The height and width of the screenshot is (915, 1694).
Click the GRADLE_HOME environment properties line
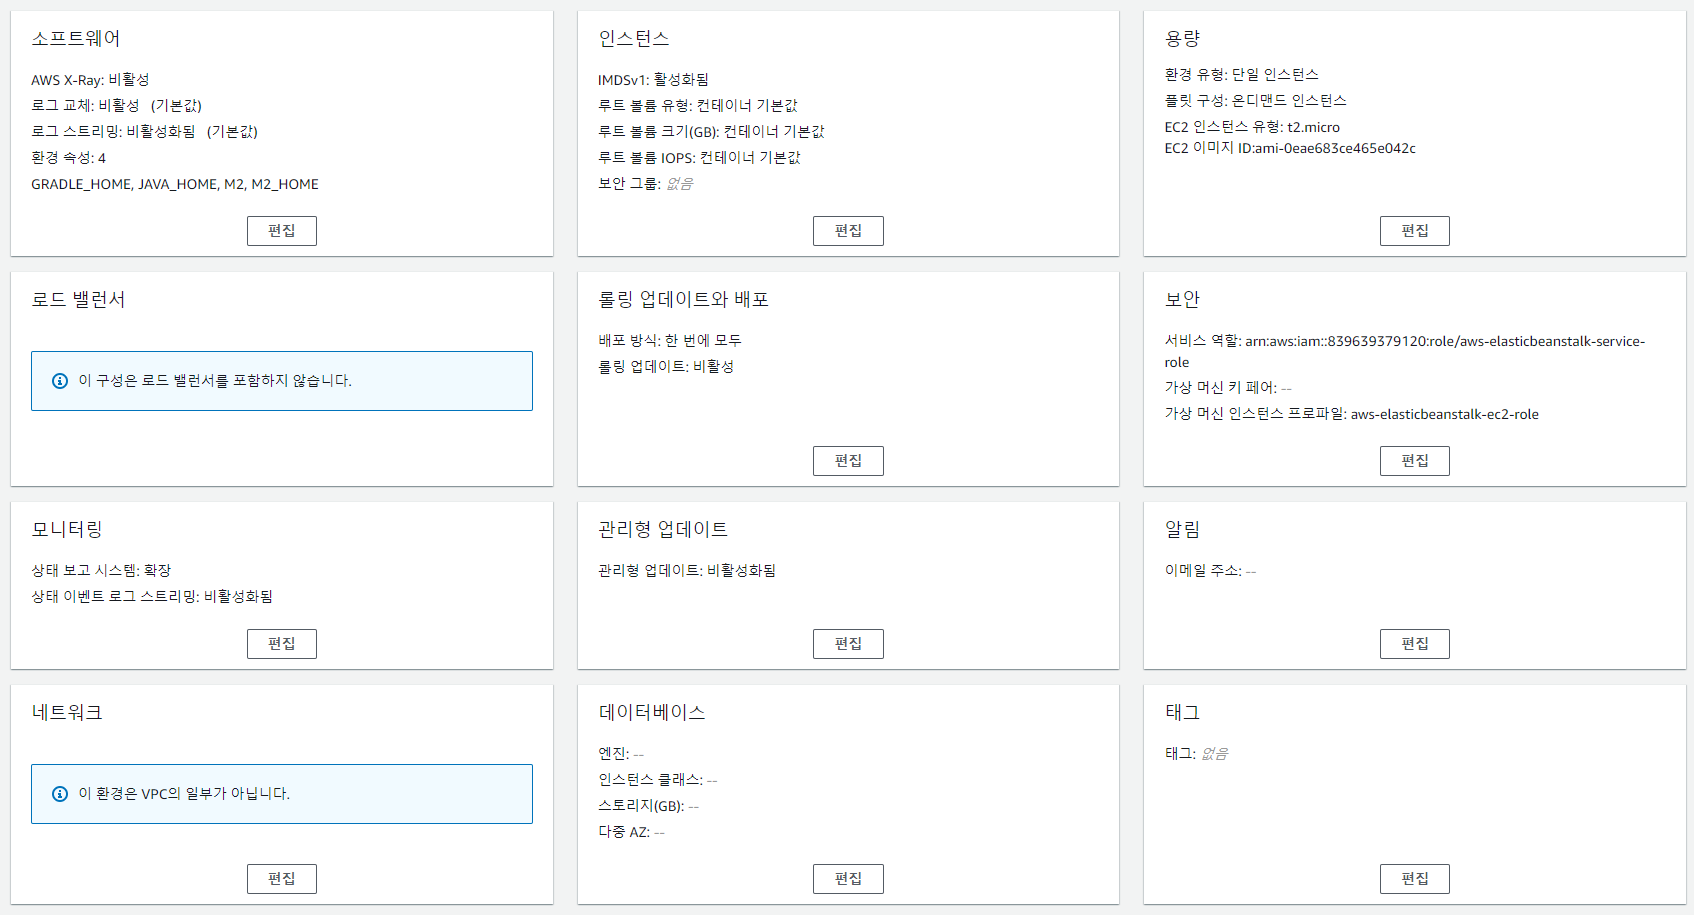click(175, 184)
